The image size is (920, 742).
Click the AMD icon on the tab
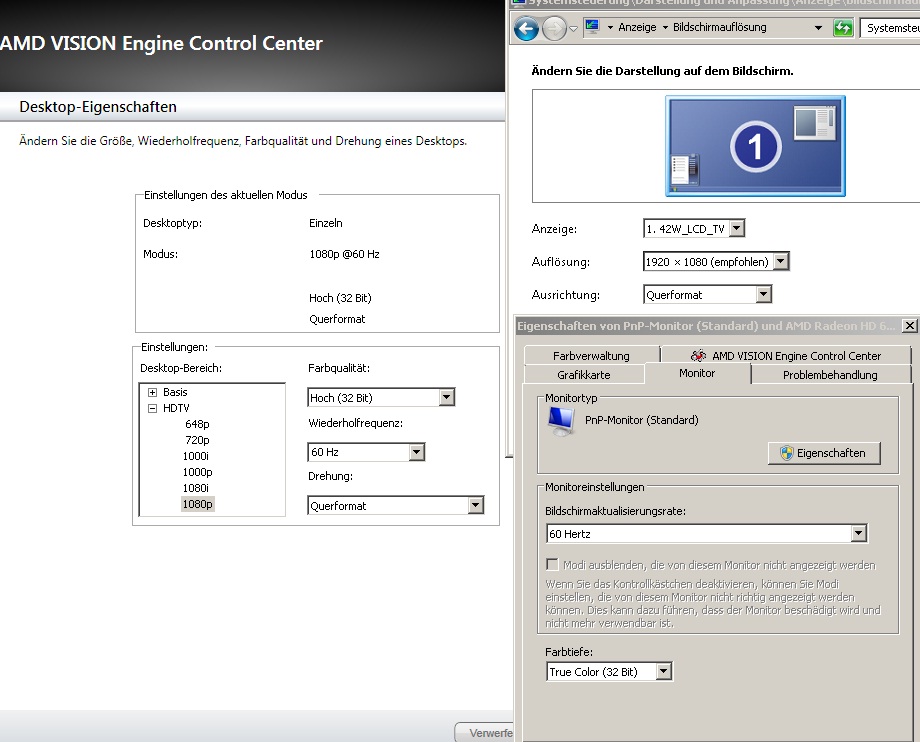698,355
